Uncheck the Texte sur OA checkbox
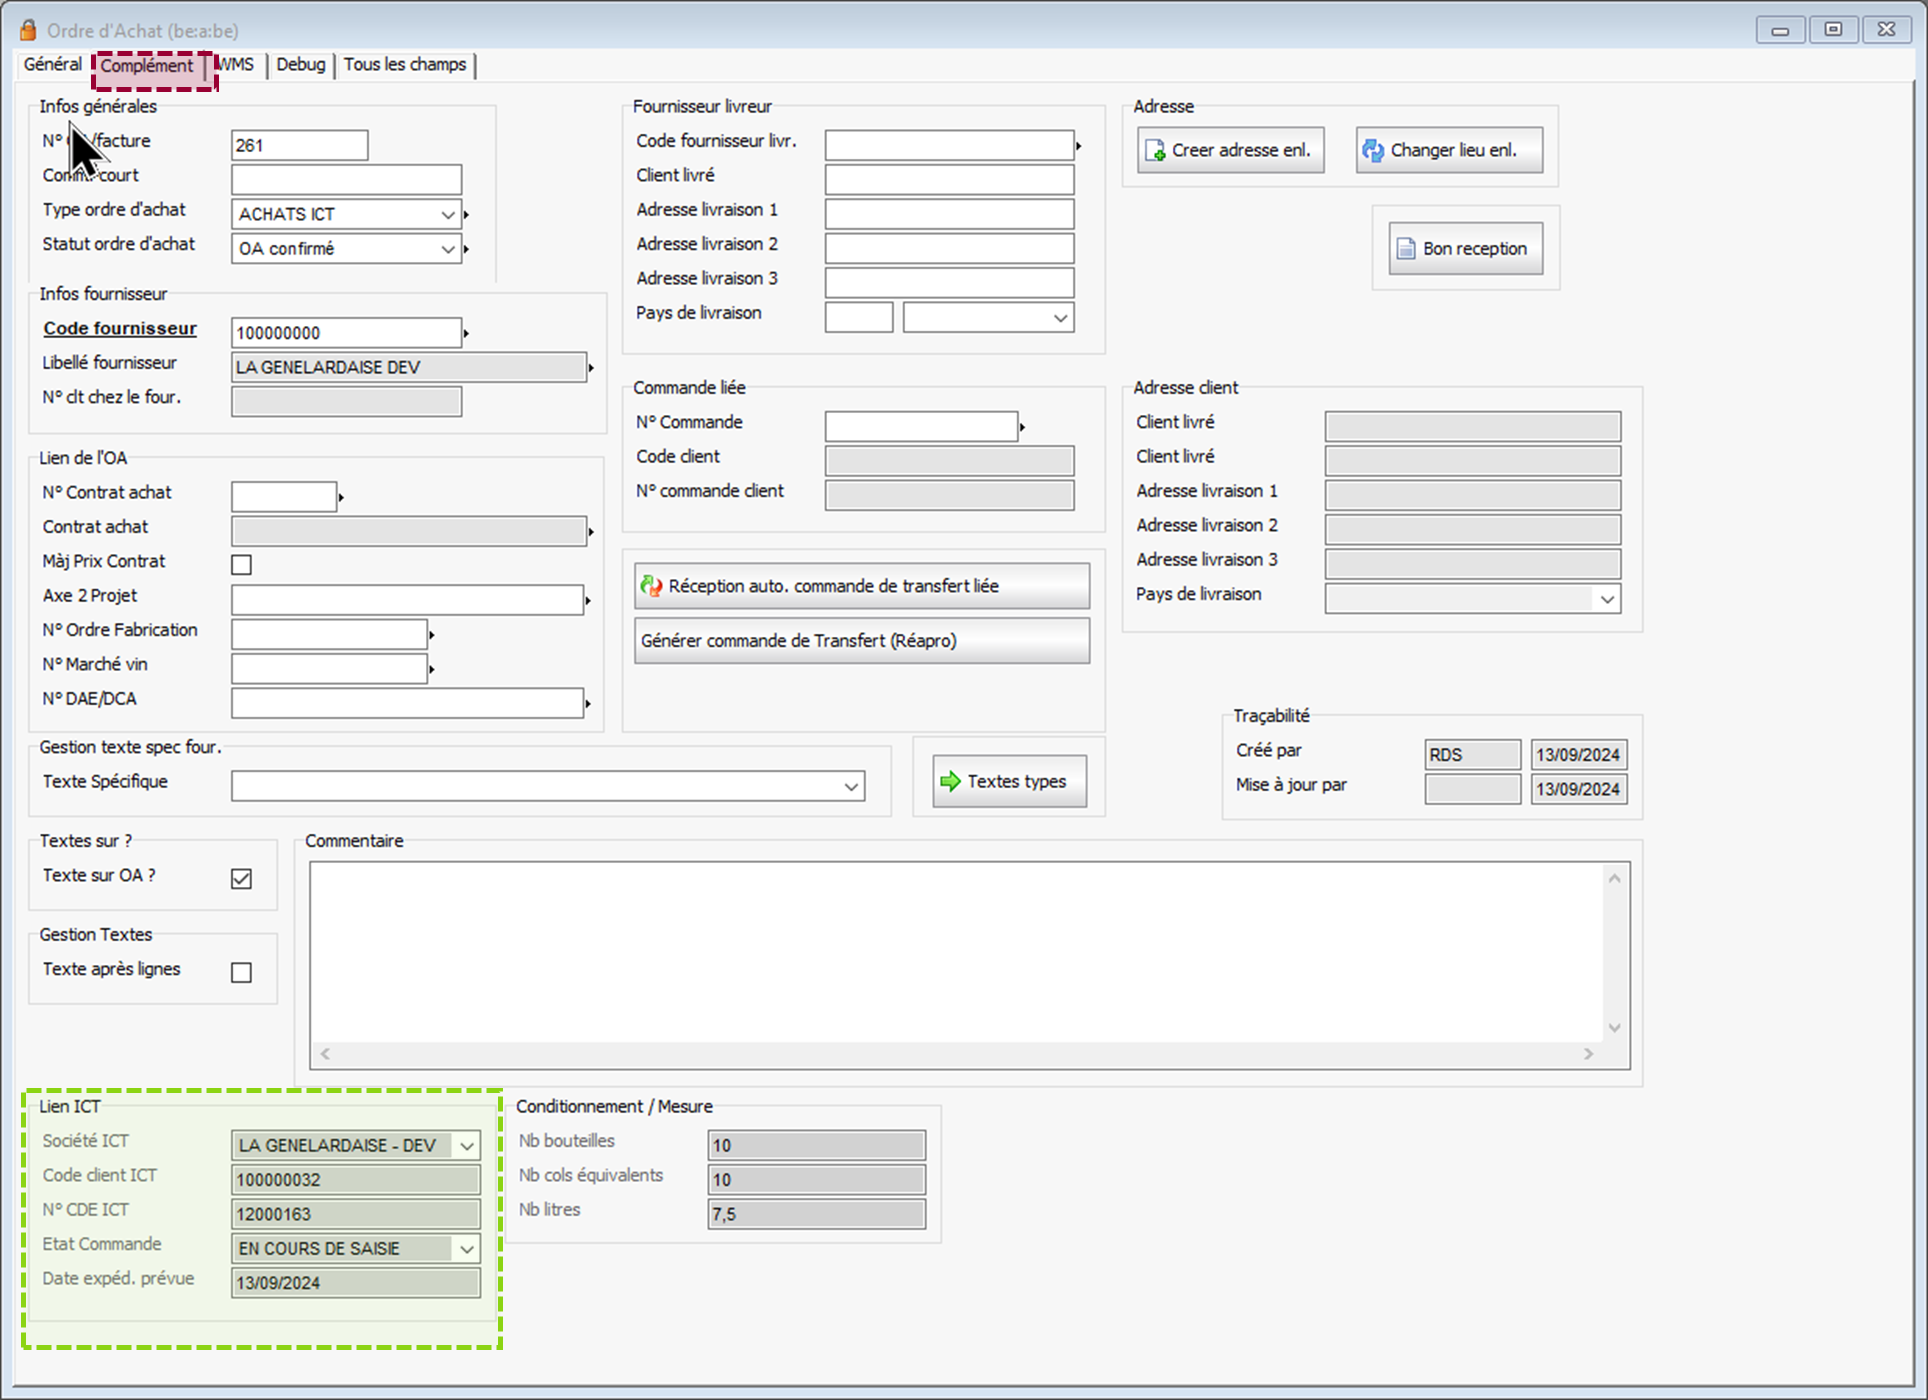Image resolution: width=1928 pixels, height=1400 pixels. [241, 878]
